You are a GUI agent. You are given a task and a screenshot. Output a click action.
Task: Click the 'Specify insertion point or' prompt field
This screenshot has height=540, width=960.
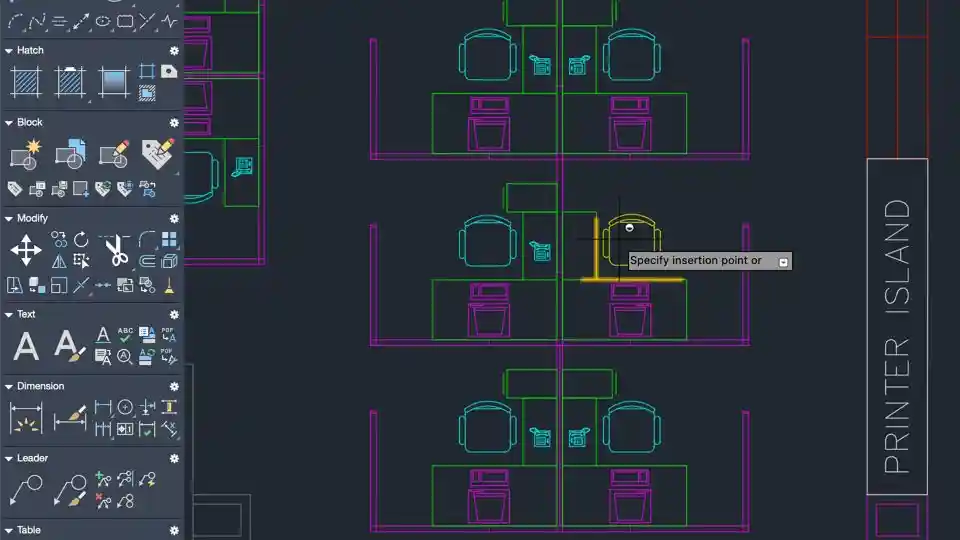[x=710, y=261]
